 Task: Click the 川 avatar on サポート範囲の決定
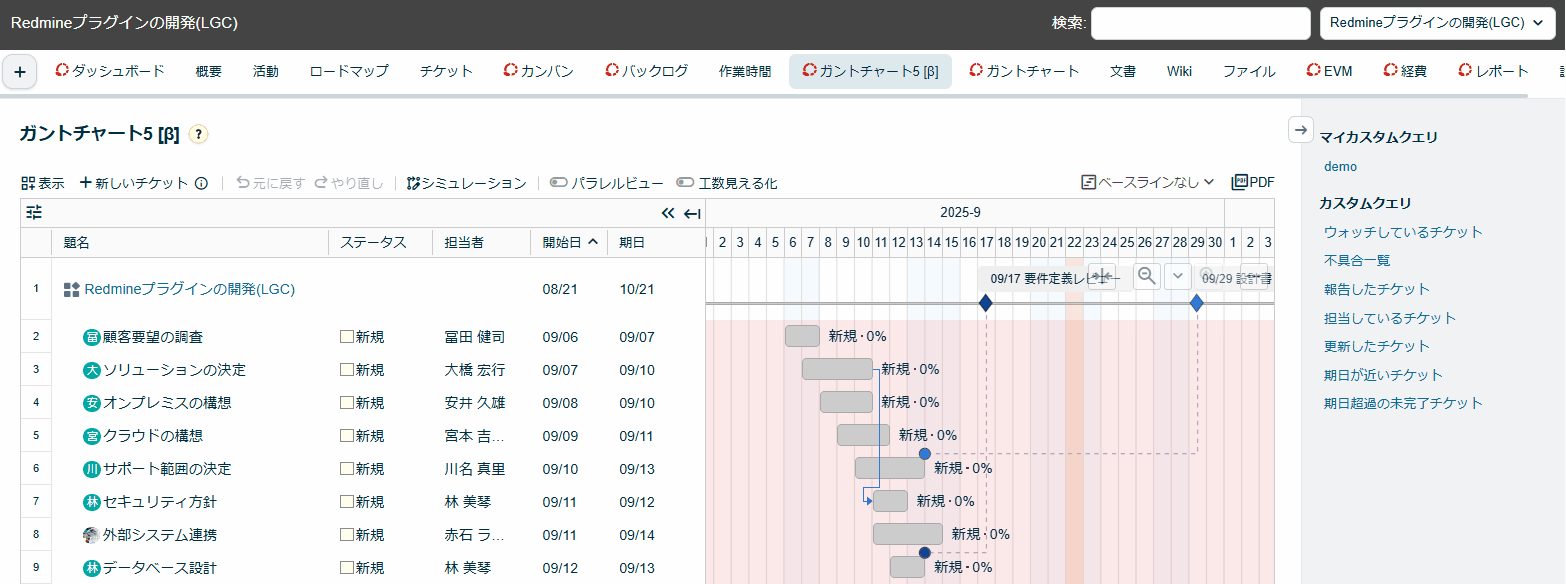(x=92, y=469)
